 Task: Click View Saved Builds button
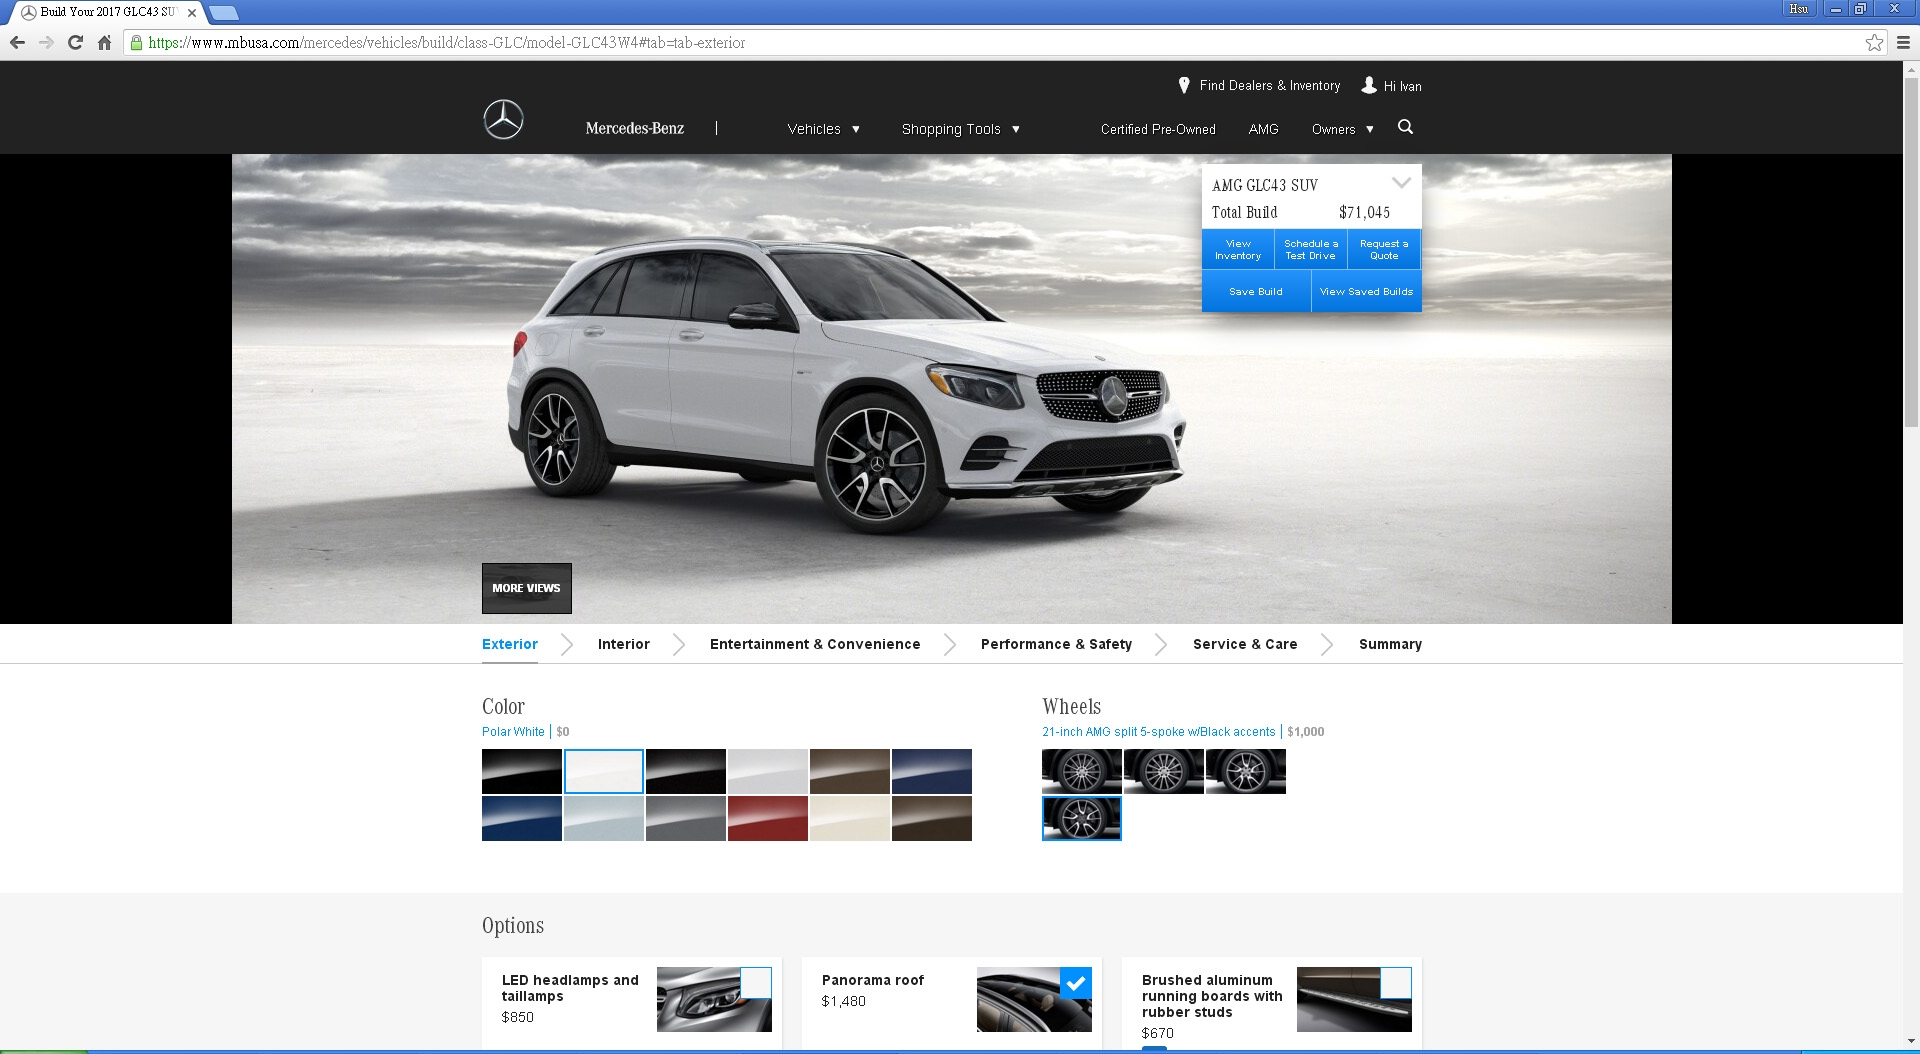click(1366, 292)
